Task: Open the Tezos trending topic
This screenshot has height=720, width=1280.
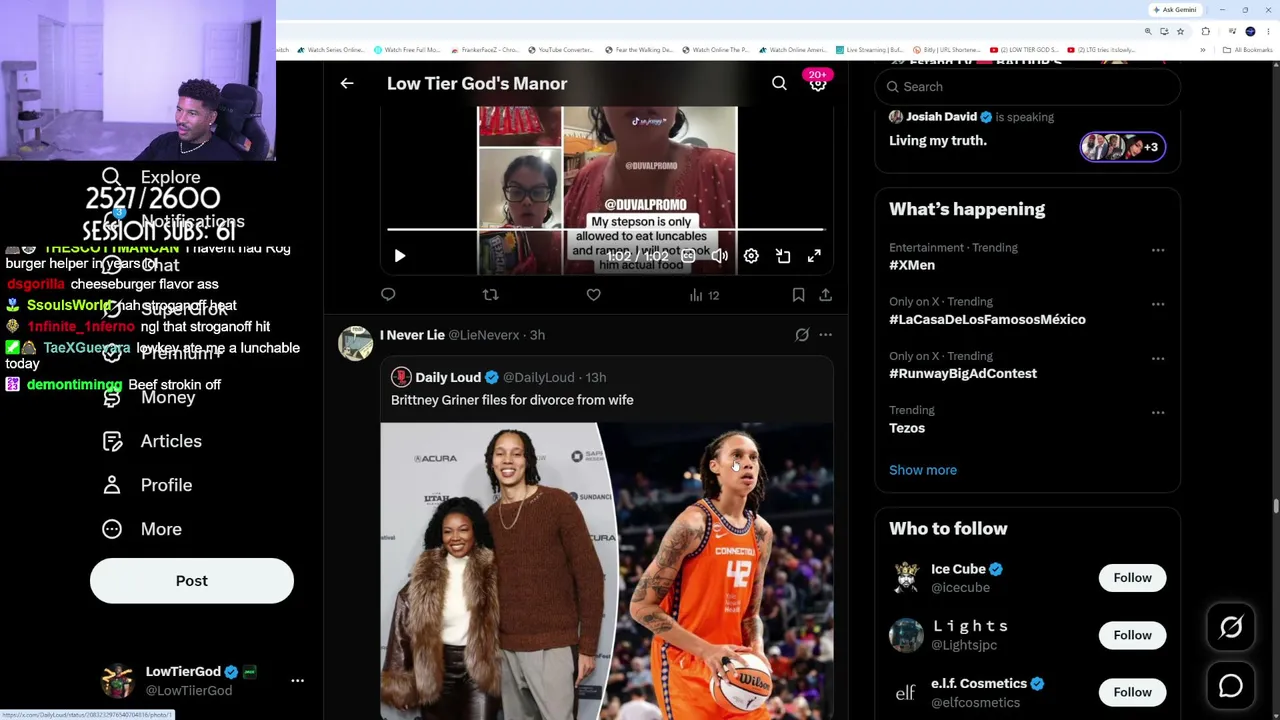Action: point(907,428)
